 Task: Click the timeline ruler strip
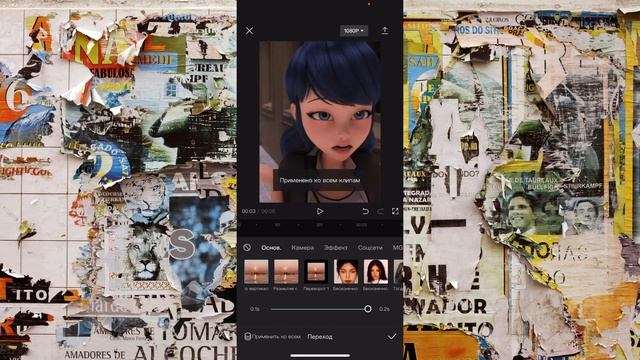pyautogui.click(x=320, y=225)
